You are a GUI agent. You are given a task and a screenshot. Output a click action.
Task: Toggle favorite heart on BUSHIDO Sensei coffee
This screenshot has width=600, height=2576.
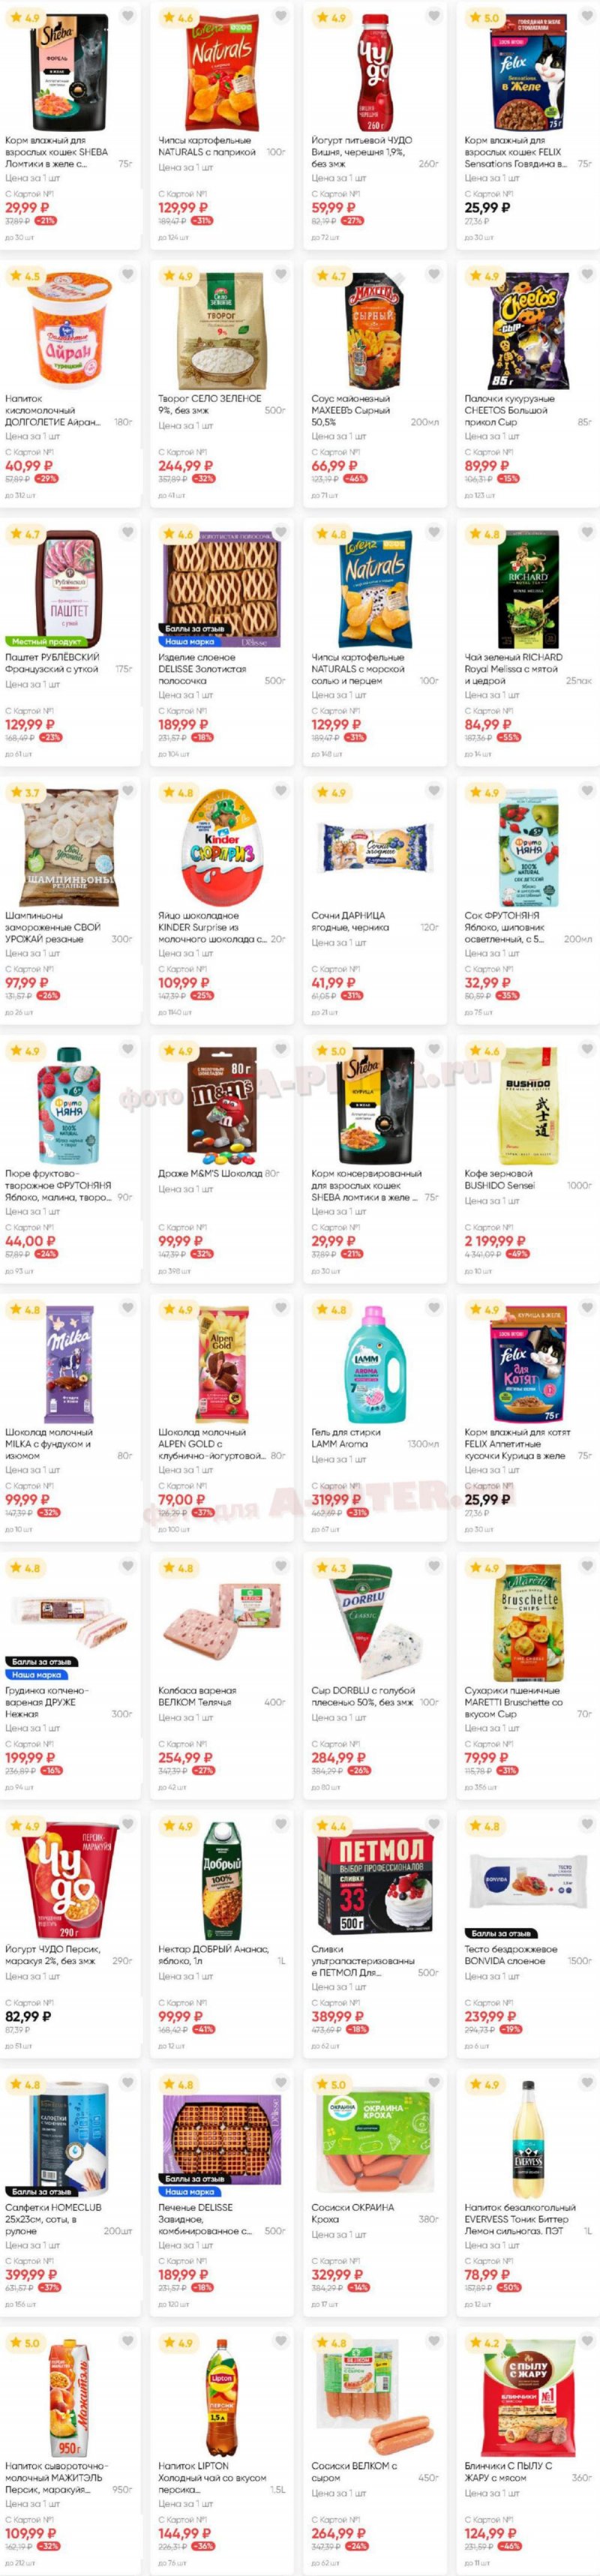[x=587, y=1049]
